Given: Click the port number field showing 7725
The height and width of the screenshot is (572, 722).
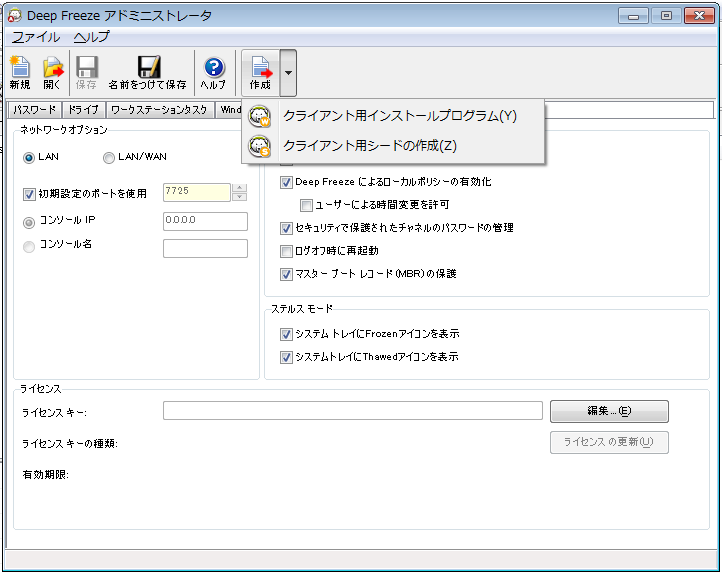Looking at the screenshot, I should click(x=197, y=192).
